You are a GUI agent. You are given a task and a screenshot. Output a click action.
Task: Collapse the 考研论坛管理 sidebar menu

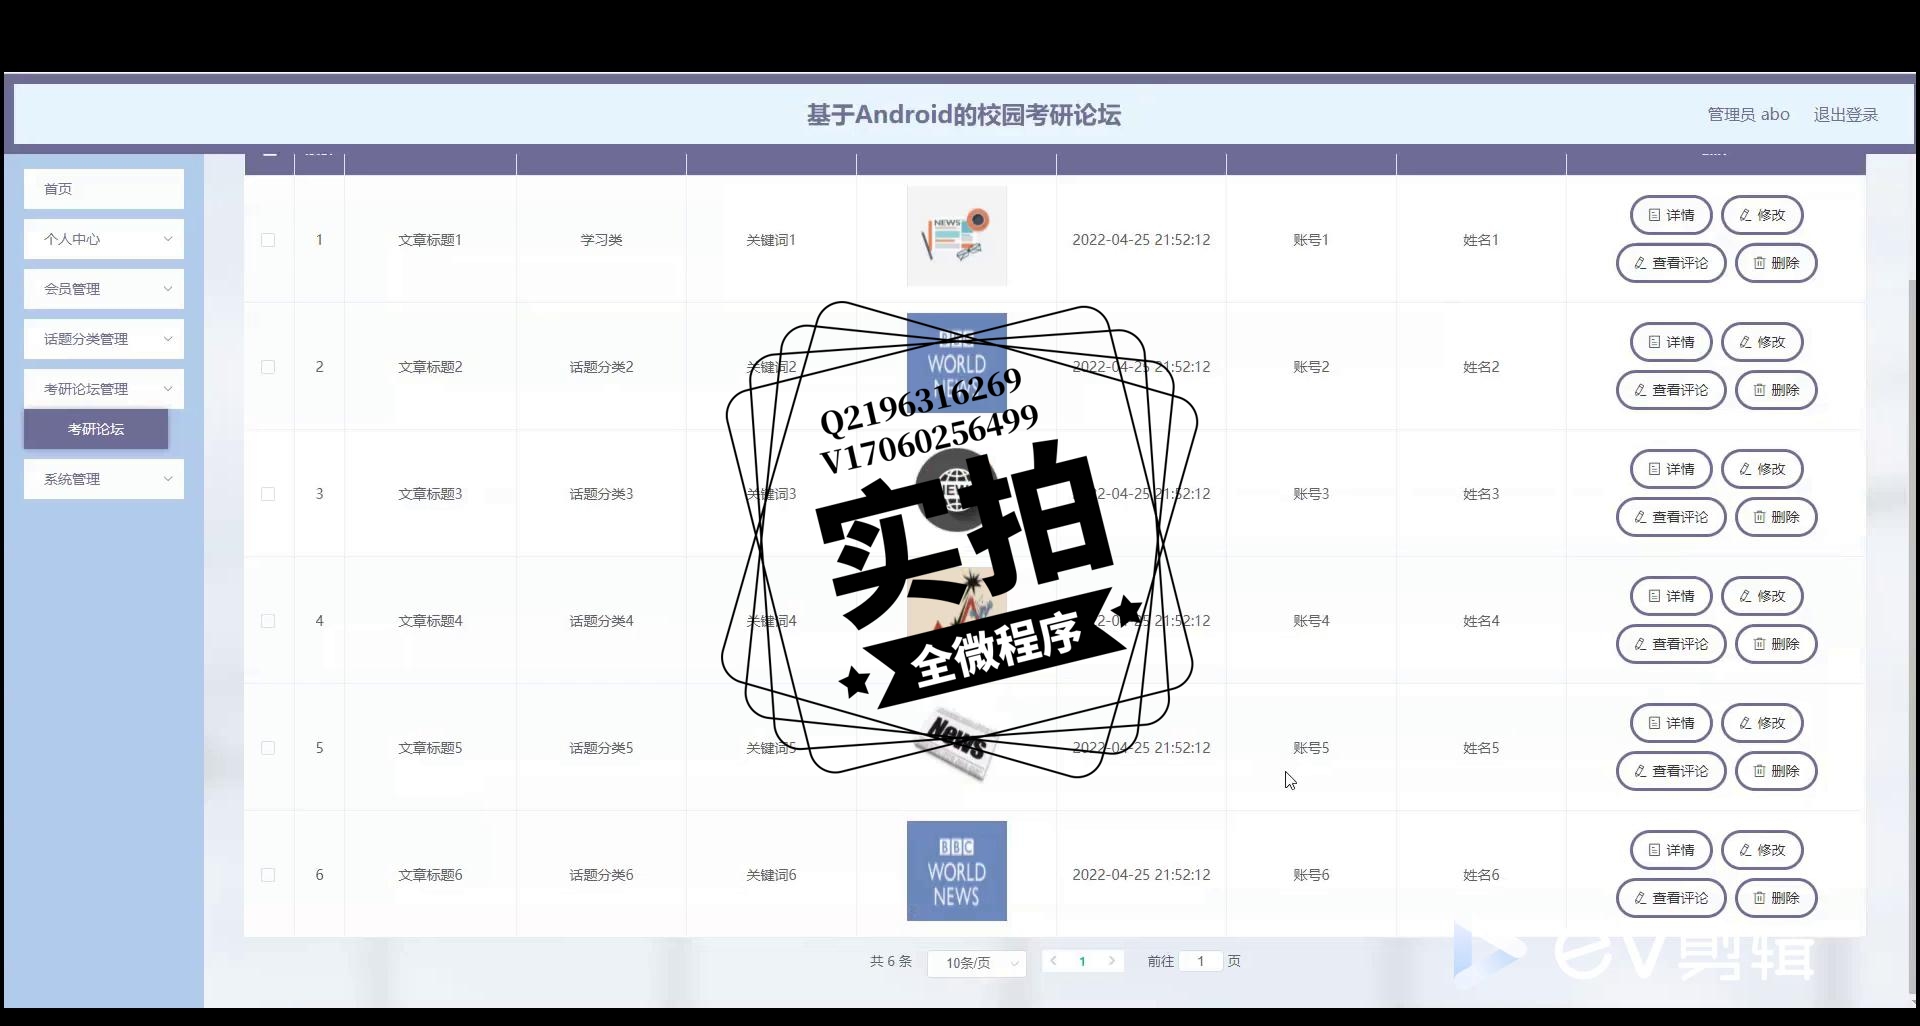pos(104,389)
